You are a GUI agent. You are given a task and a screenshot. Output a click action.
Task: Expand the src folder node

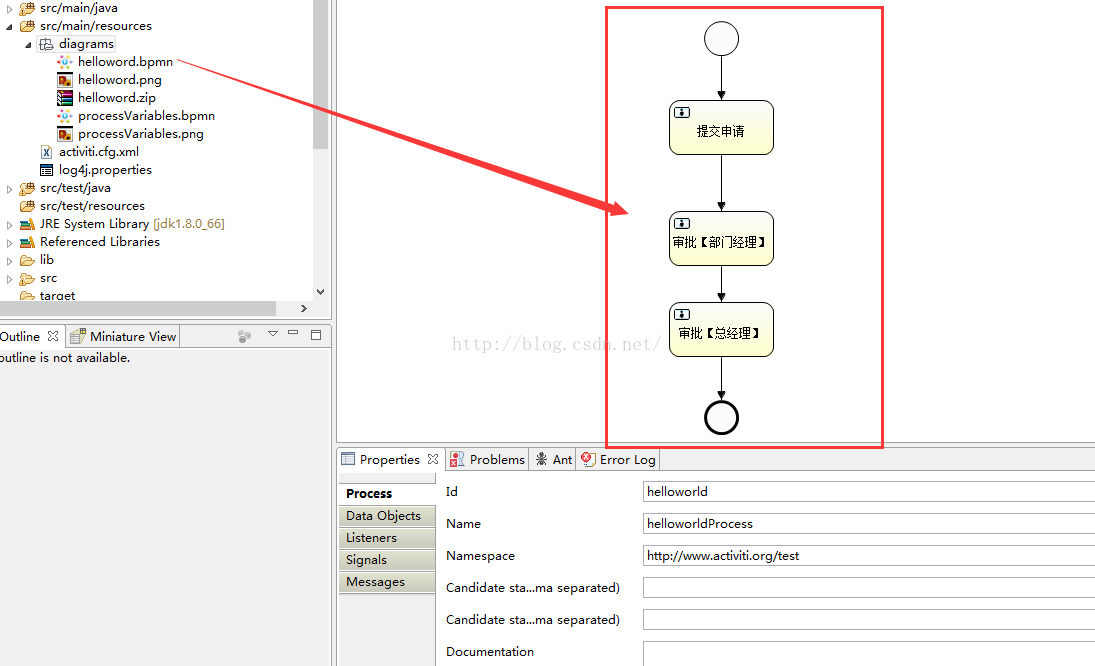tap(9, 279)
